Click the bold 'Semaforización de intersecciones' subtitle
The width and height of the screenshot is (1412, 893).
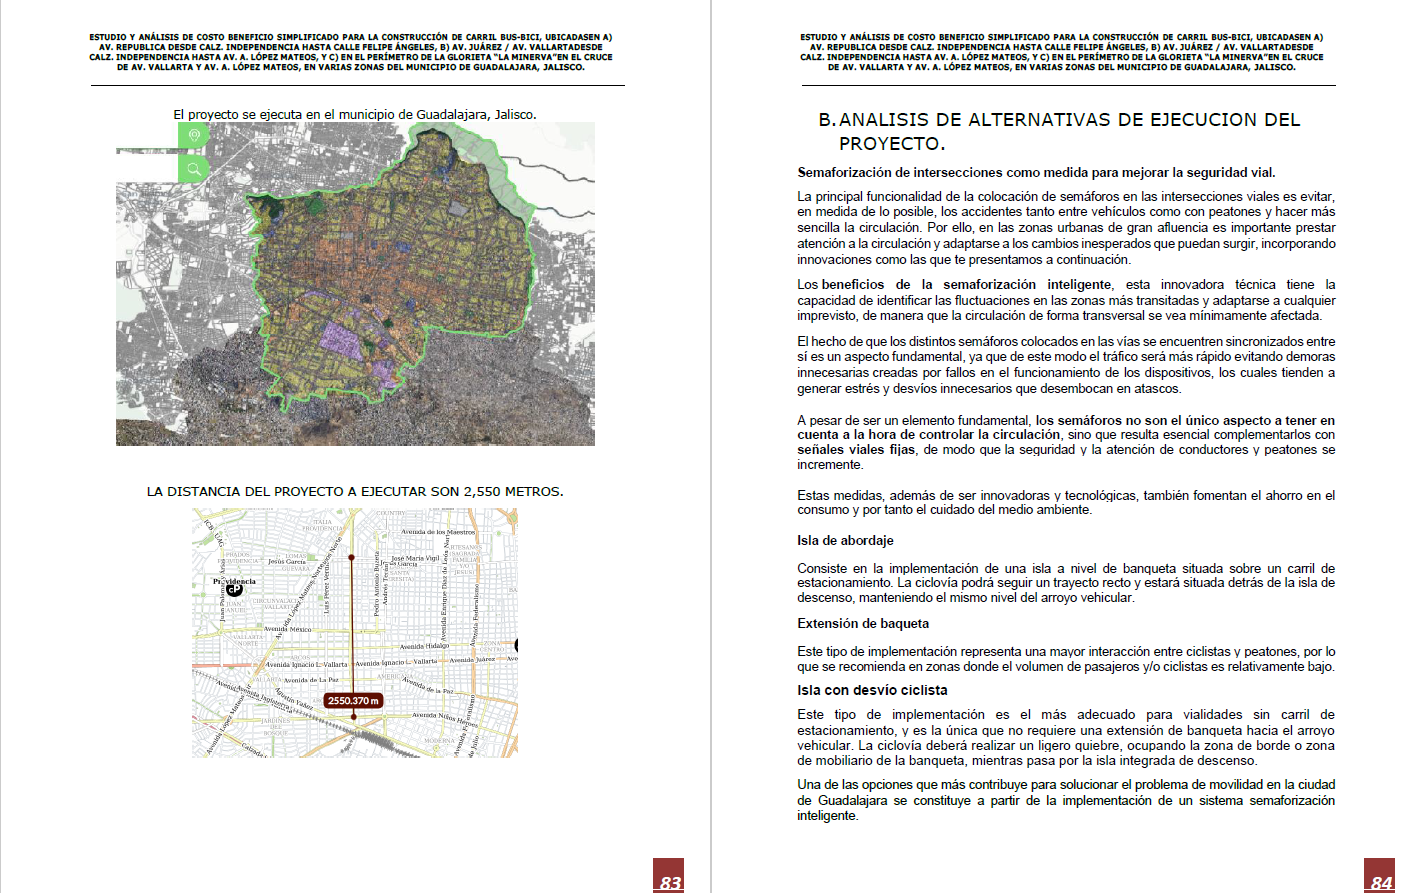point(1036,173)
